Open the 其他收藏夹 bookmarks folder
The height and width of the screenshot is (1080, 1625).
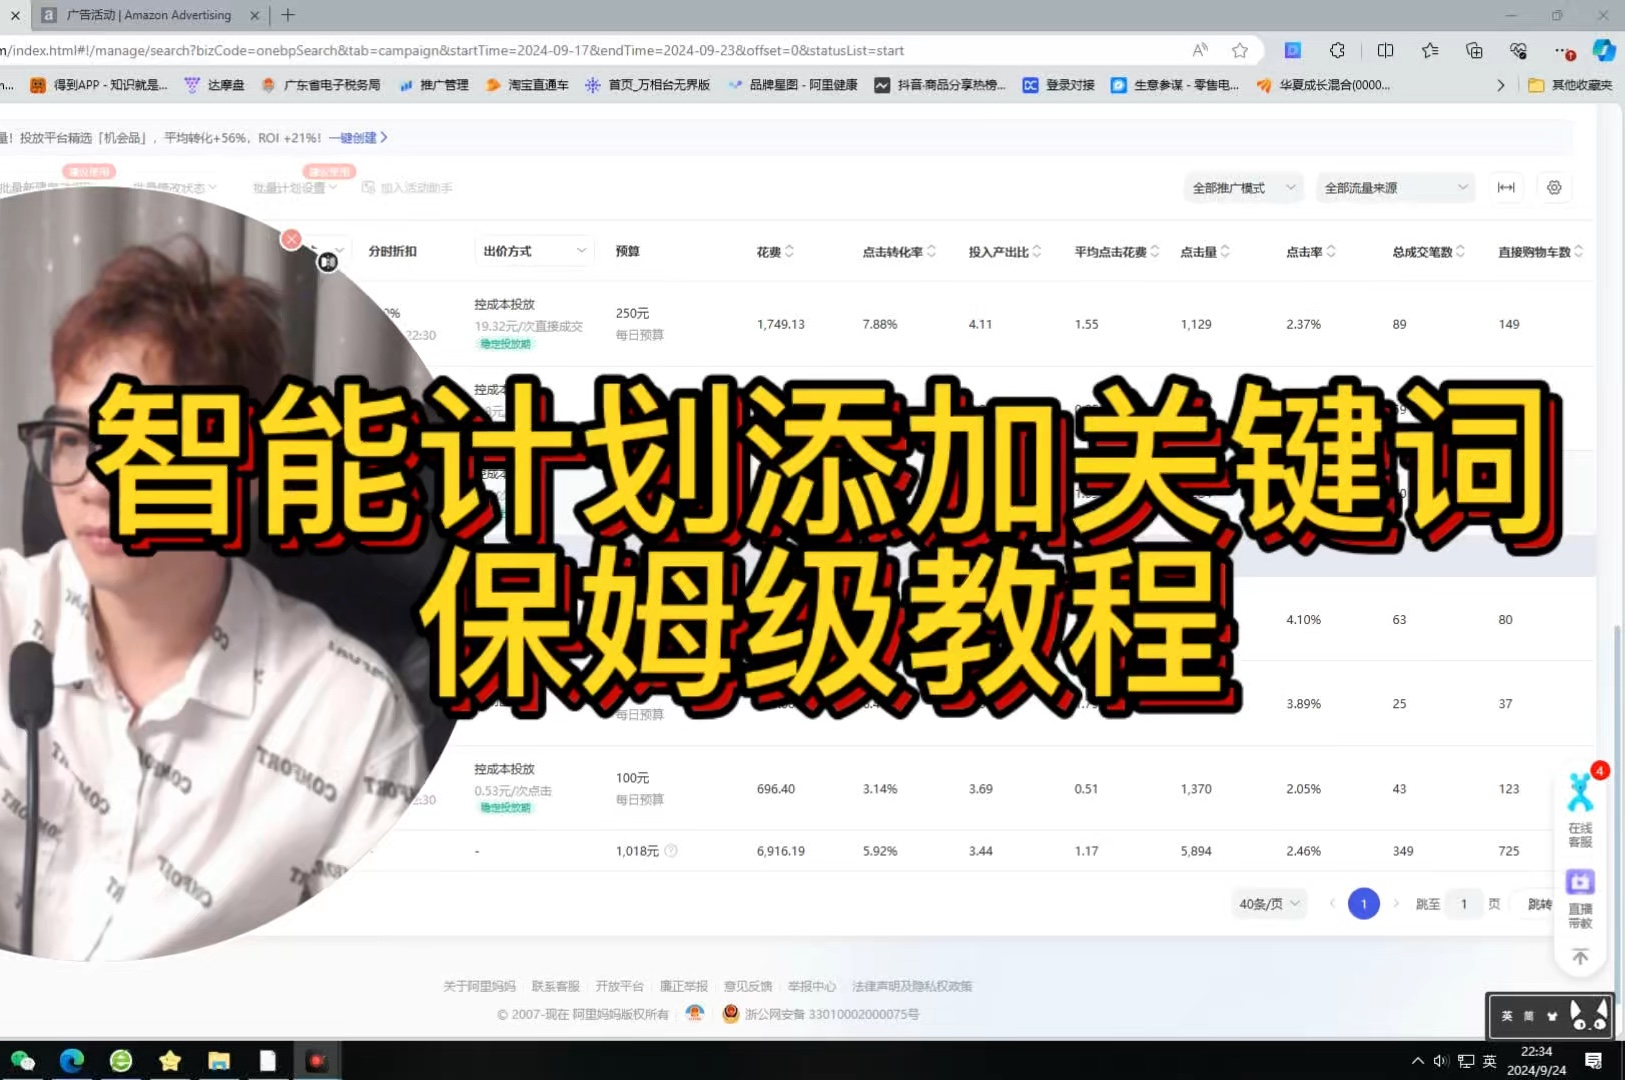pyautogui.click(x=1570, y=85)
